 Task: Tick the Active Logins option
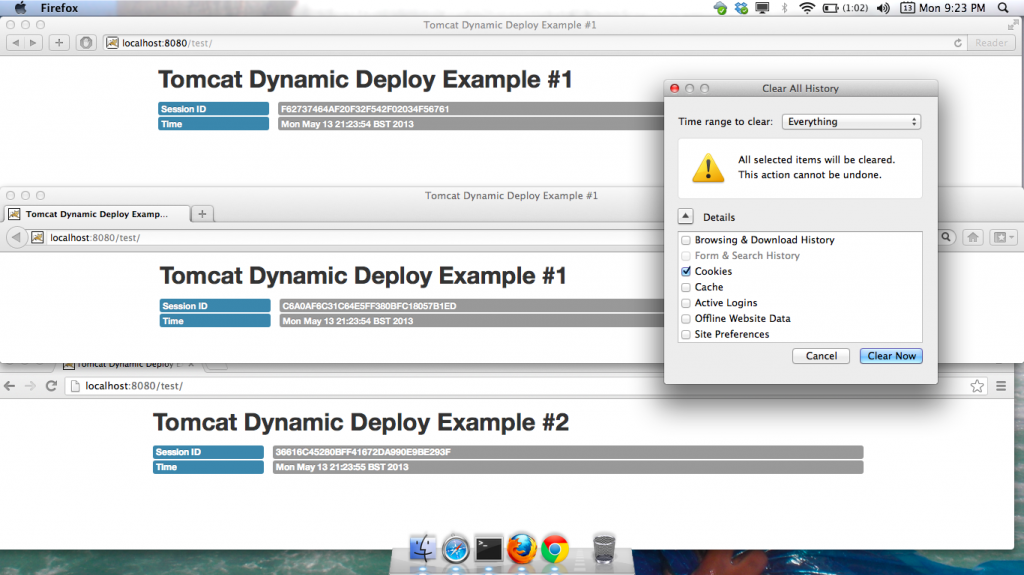tap(686, 303)
